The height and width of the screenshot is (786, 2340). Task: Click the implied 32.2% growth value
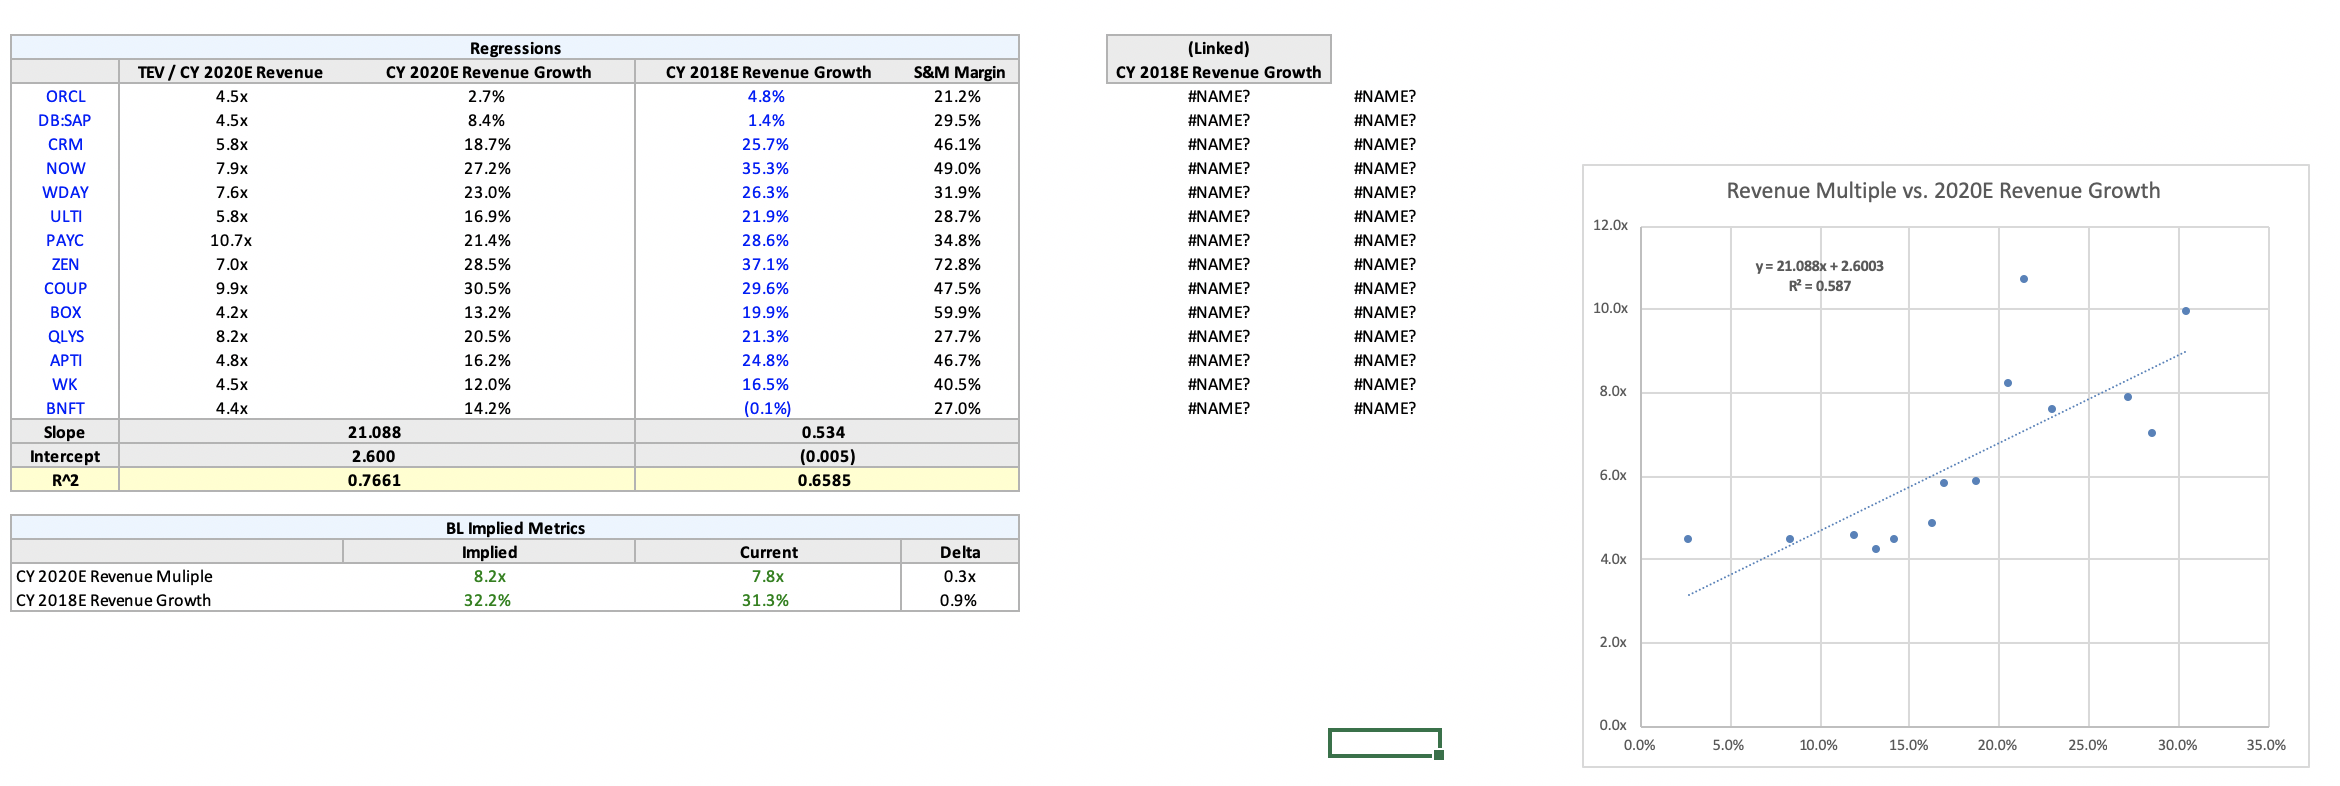pos(487,600)
